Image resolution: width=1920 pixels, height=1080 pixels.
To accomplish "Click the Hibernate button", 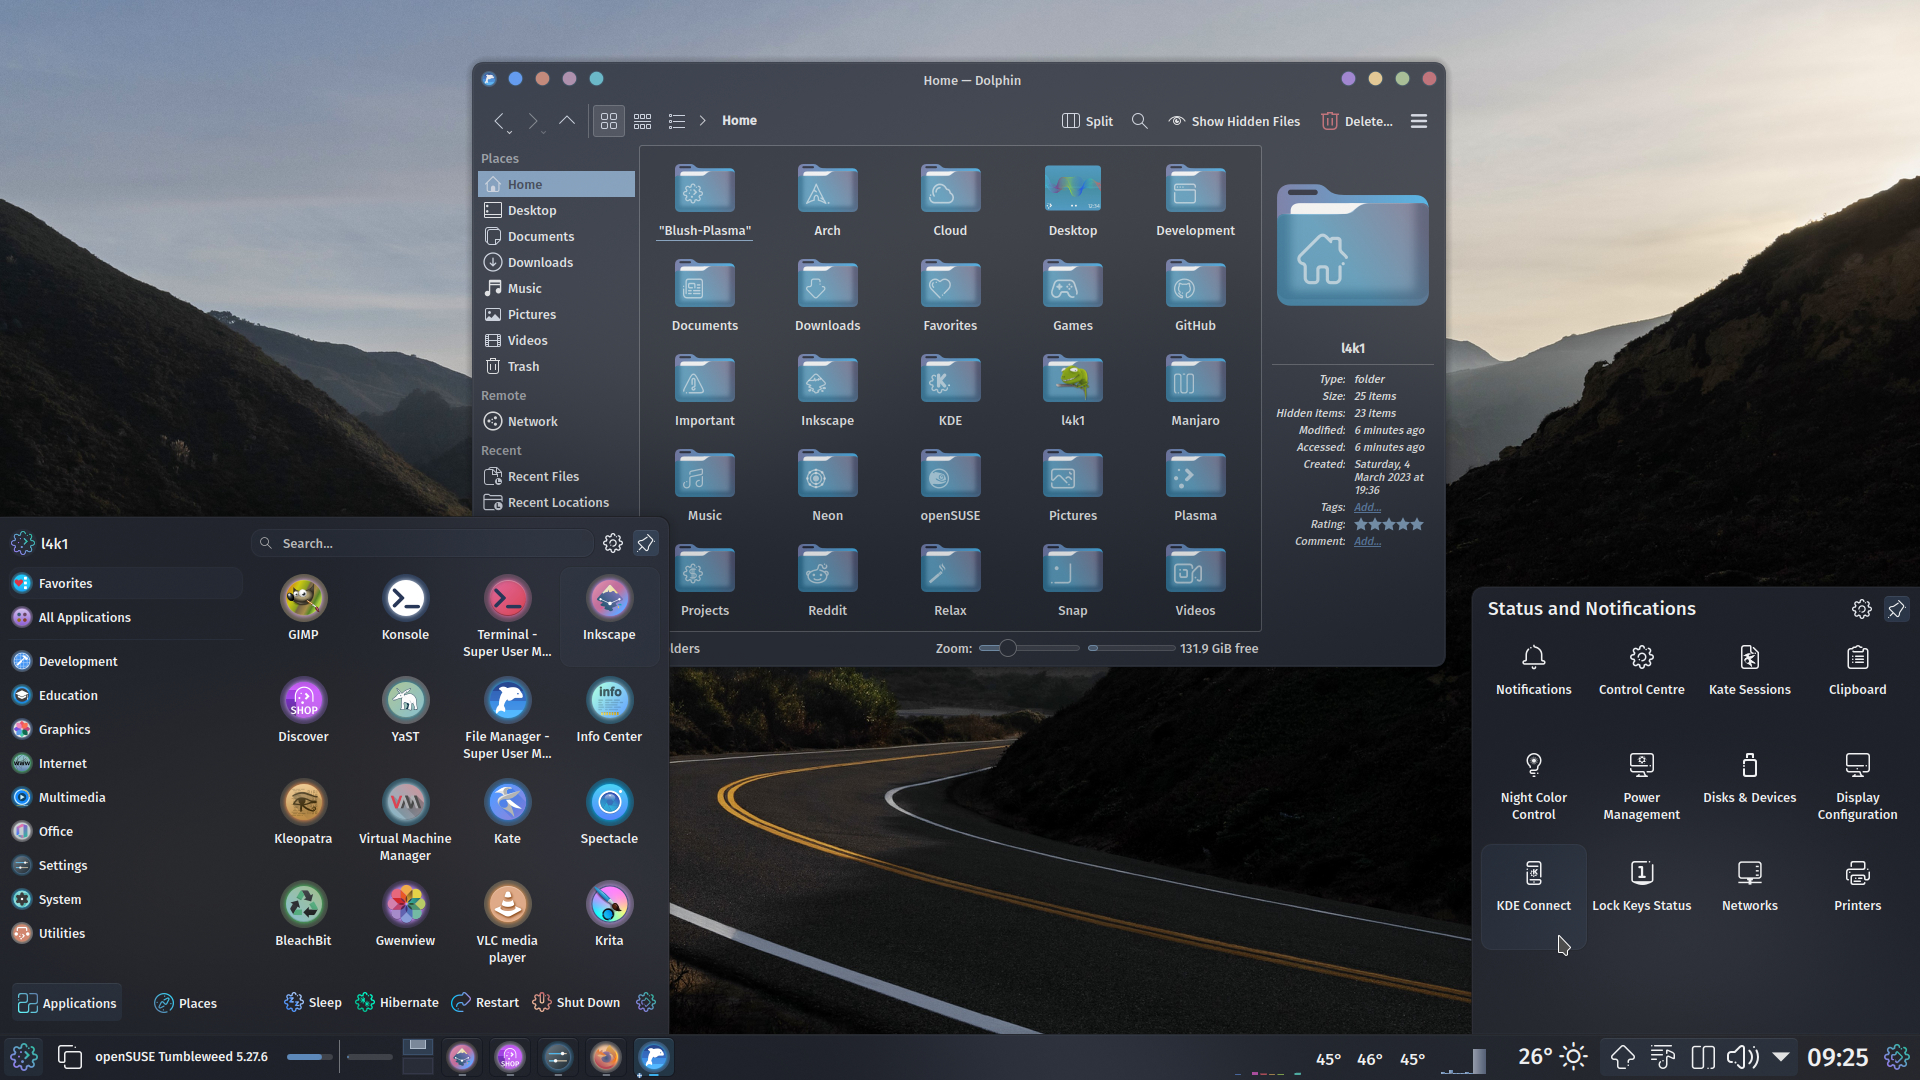I will [x=397, y=1002].
